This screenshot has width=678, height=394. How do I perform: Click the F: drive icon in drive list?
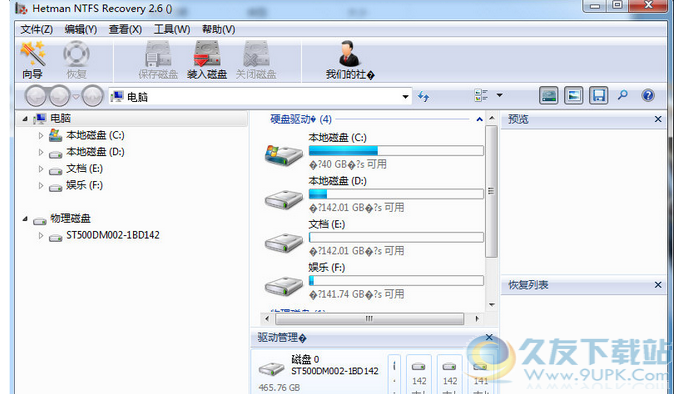point(284,286)
